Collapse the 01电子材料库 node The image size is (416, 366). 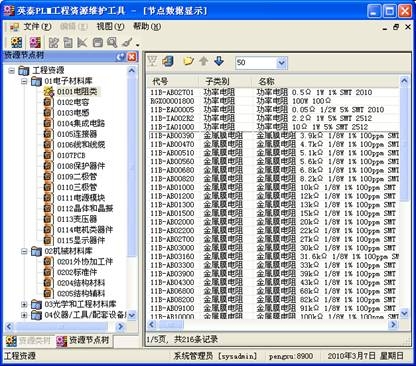[x=24, y=81]
